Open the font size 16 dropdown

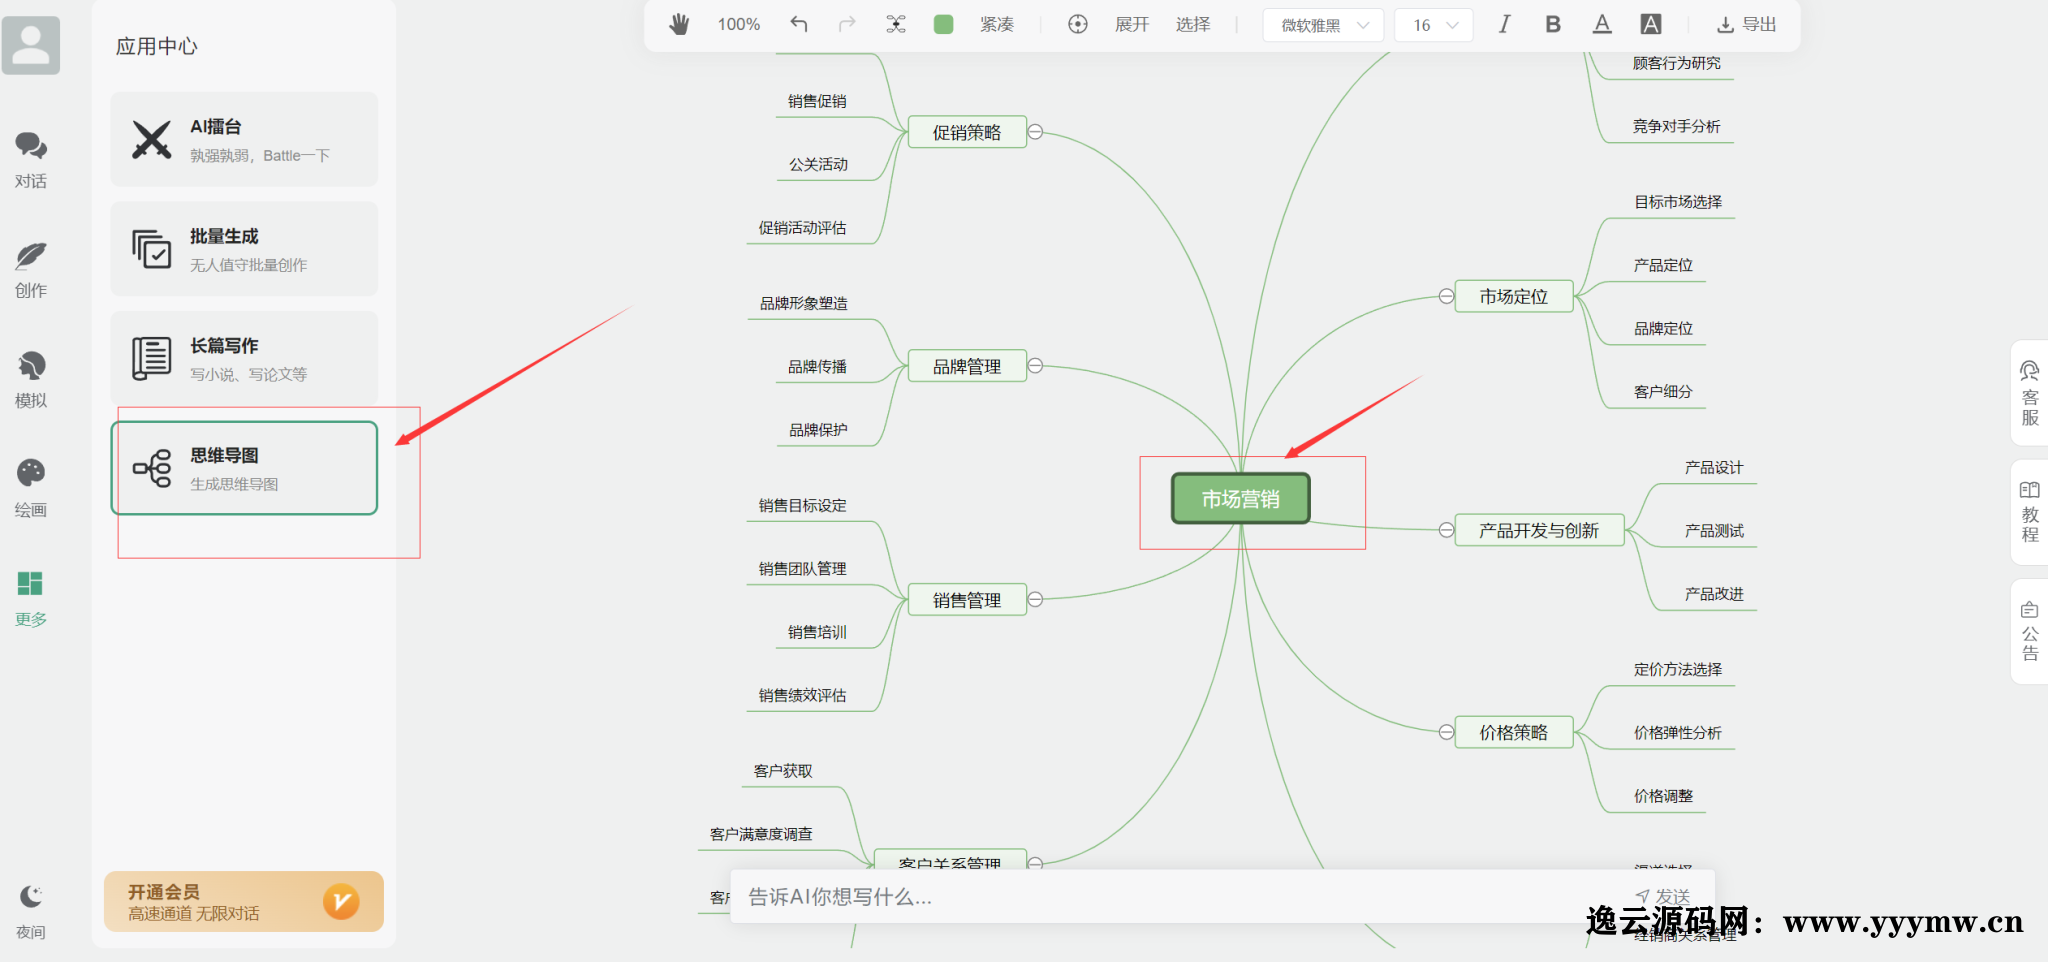1434,25
